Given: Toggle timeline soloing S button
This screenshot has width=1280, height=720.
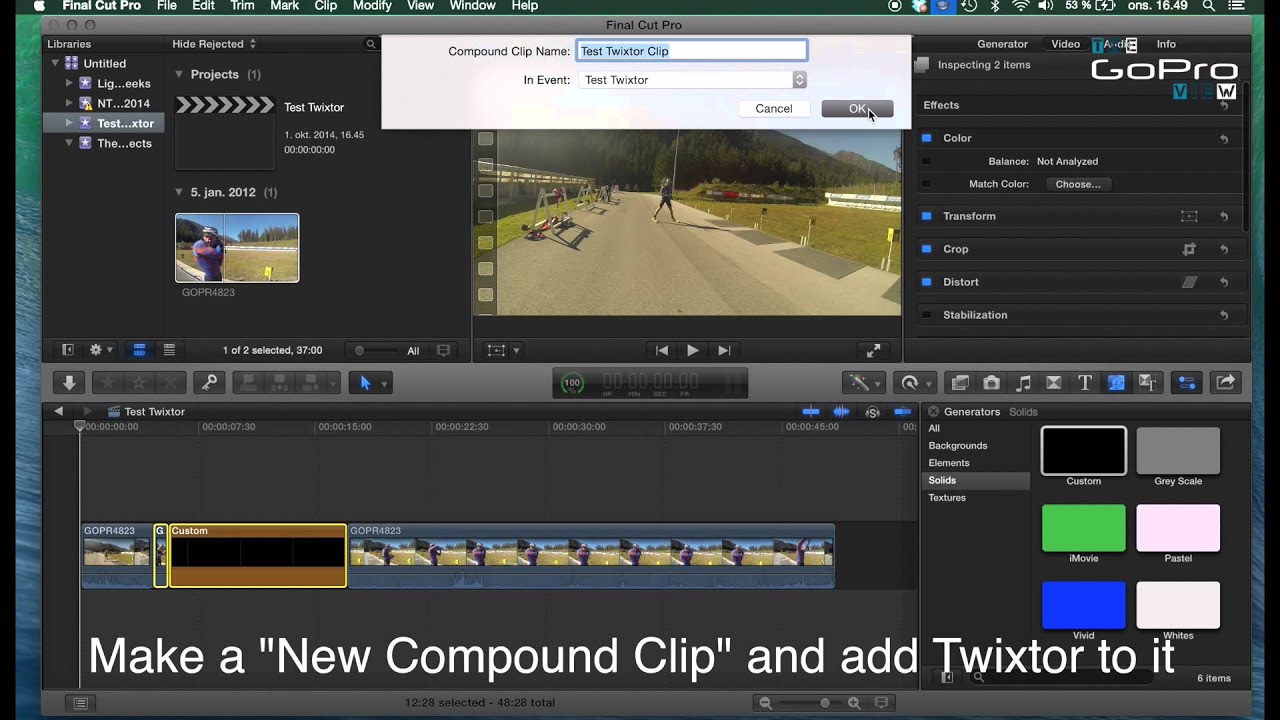Looking at the screenshot, I should point(873,412).
